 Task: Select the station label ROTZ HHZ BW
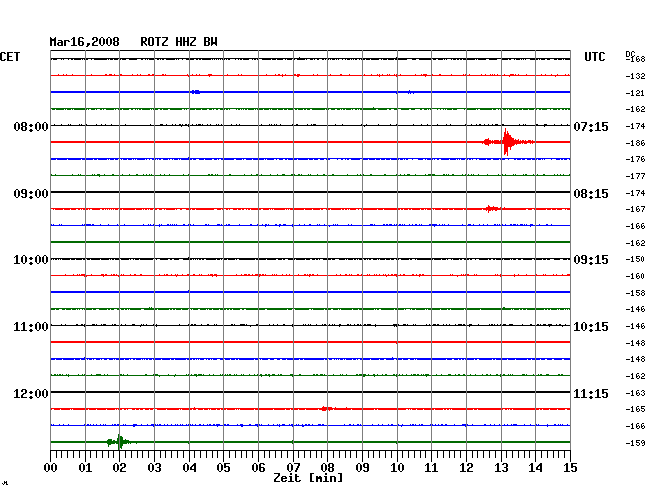pyautogui.click(x=179, y=42)
